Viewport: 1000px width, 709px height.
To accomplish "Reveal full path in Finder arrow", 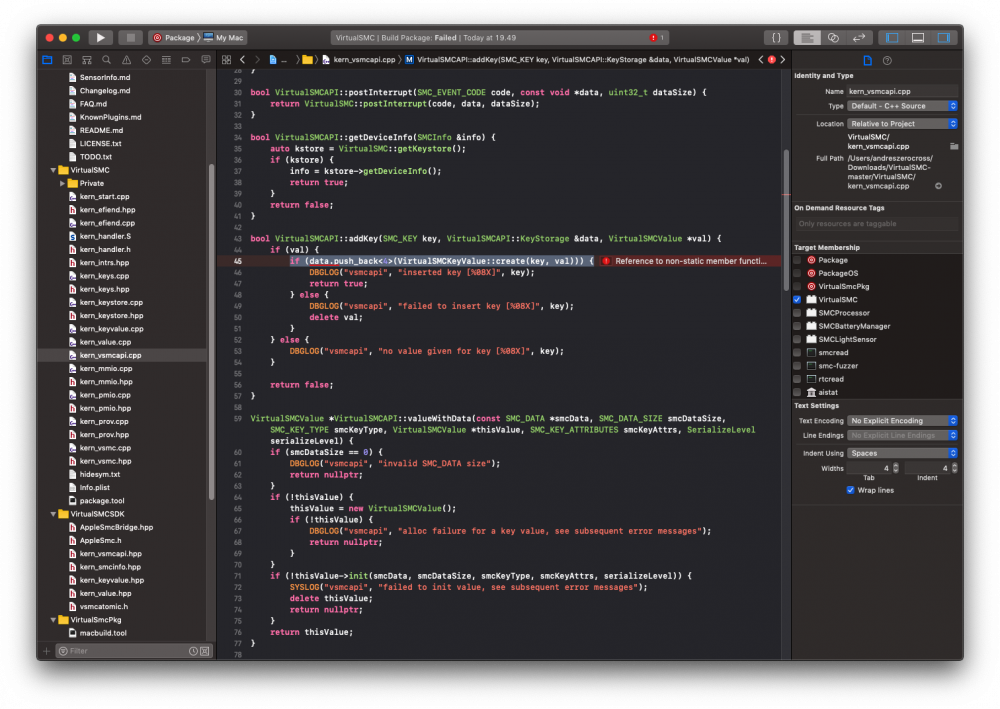I will coord(938,186).
